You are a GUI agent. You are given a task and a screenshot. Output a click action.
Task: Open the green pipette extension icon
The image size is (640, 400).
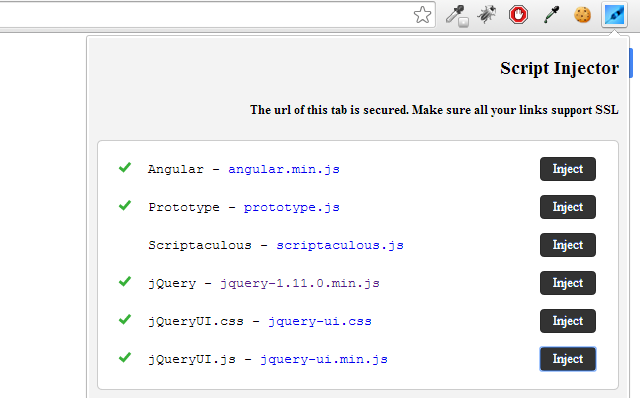click(551, 15)
